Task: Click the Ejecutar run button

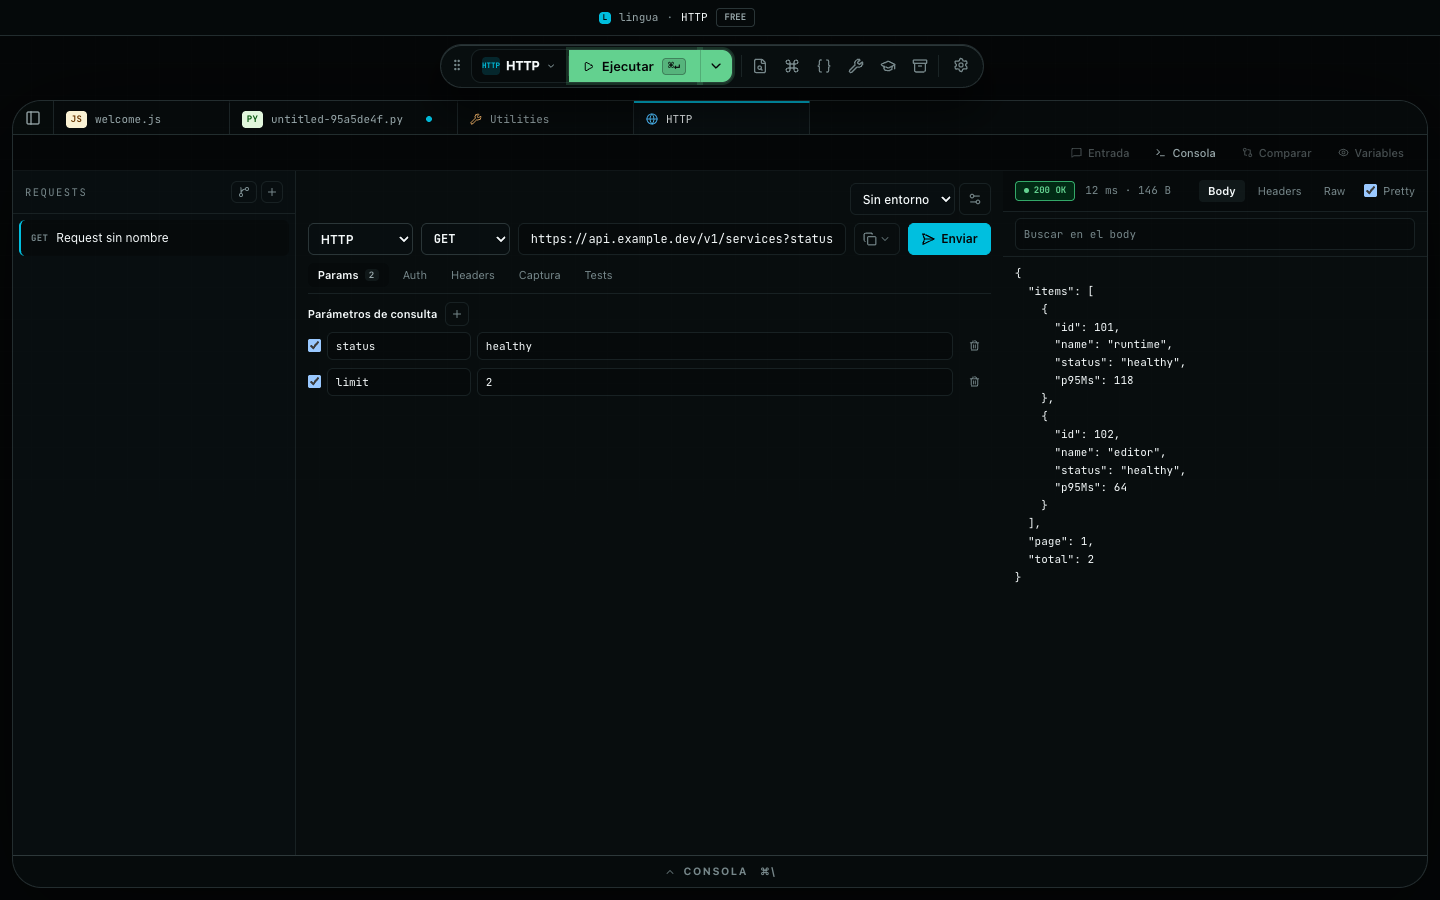Action: [x=635, y=66]
